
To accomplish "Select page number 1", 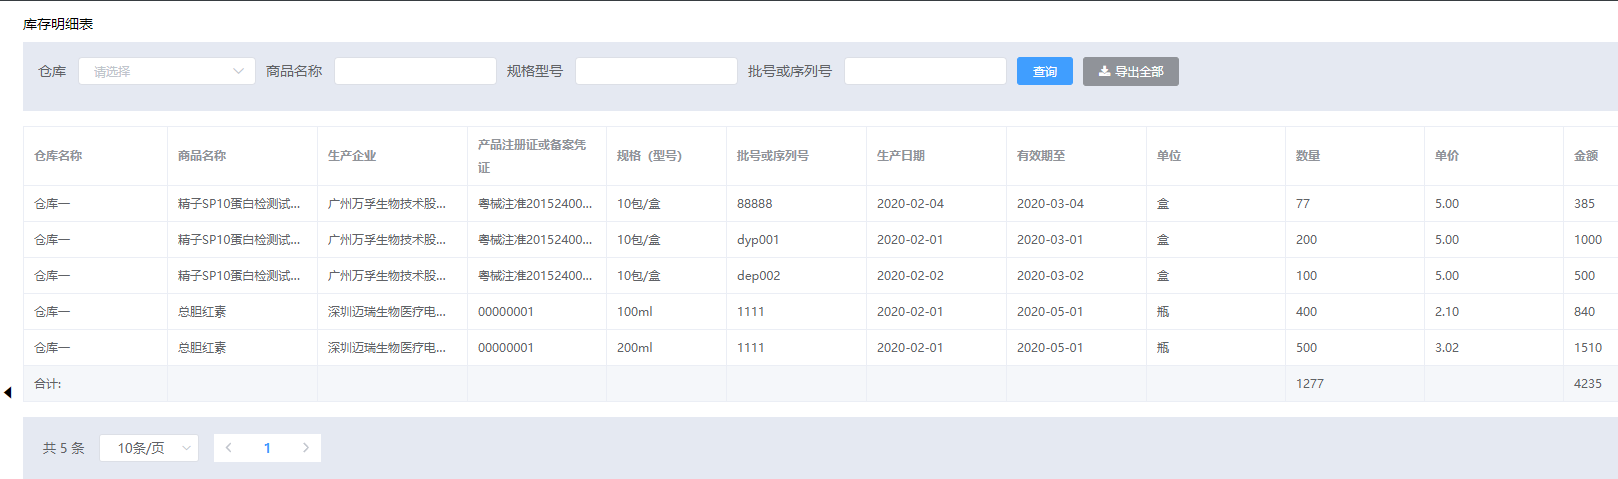I will tap(267, 448).
